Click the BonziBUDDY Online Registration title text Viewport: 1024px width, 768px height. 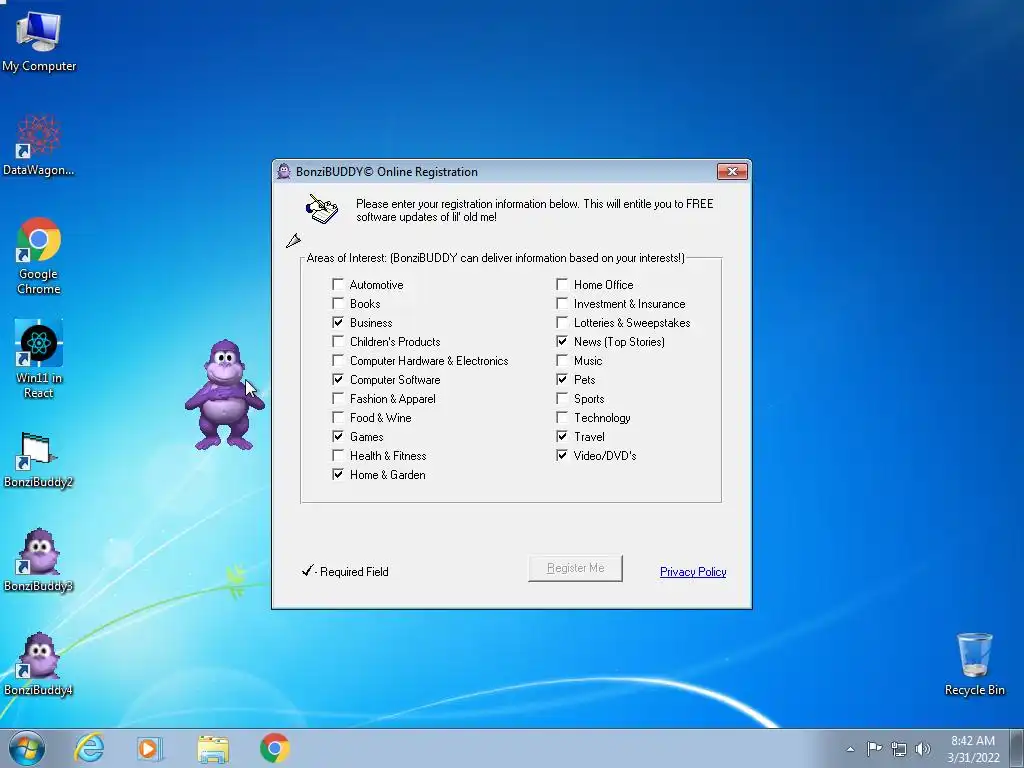[x=387, y=172]
